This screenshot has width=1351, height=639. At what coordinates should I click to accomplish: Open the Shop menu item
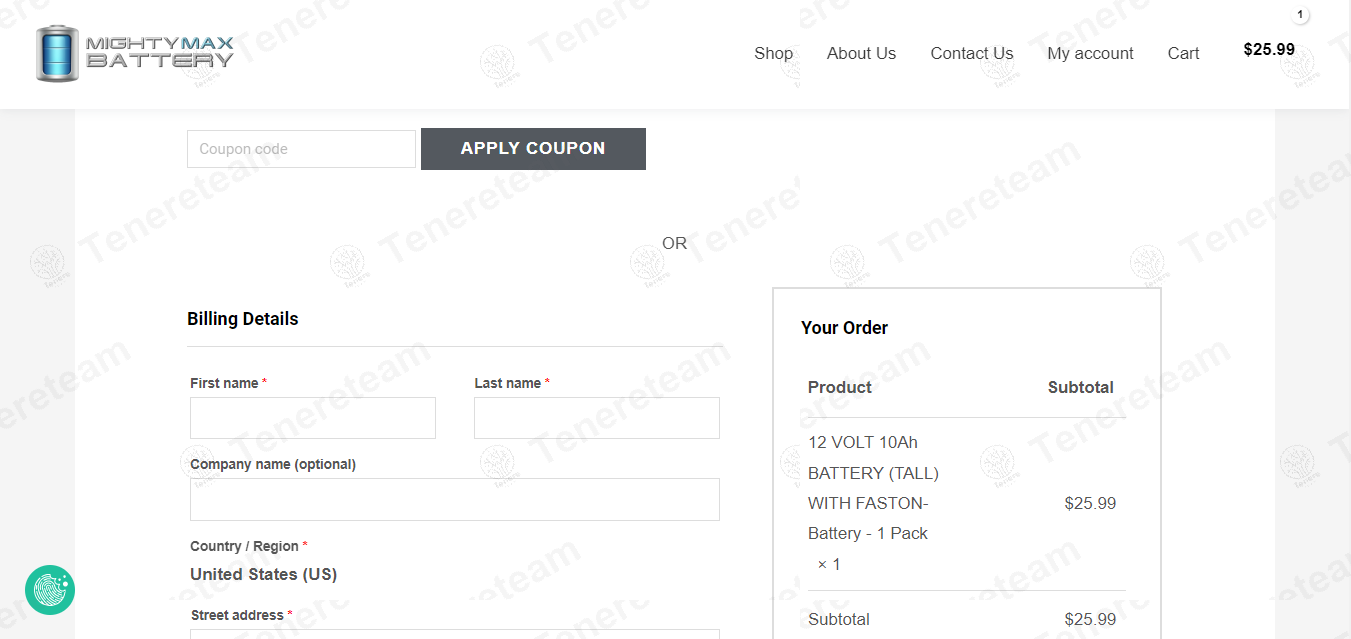773,54
